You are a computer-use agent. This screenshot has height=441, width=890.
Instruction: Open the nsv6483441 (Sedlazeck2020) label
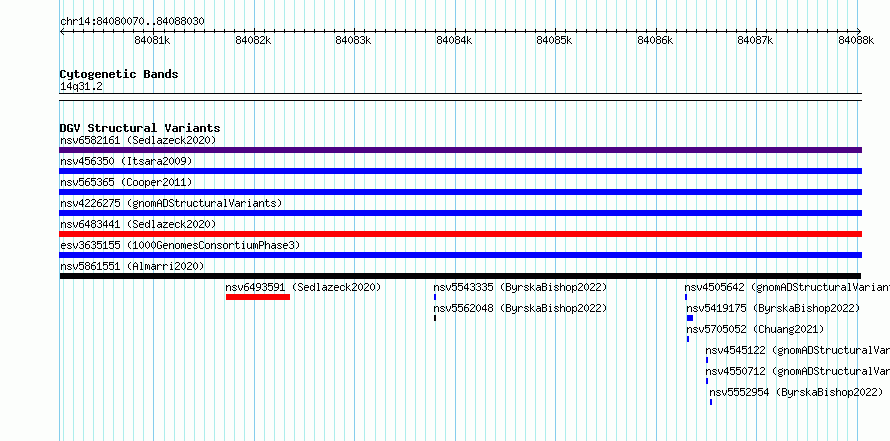point(138,224)
